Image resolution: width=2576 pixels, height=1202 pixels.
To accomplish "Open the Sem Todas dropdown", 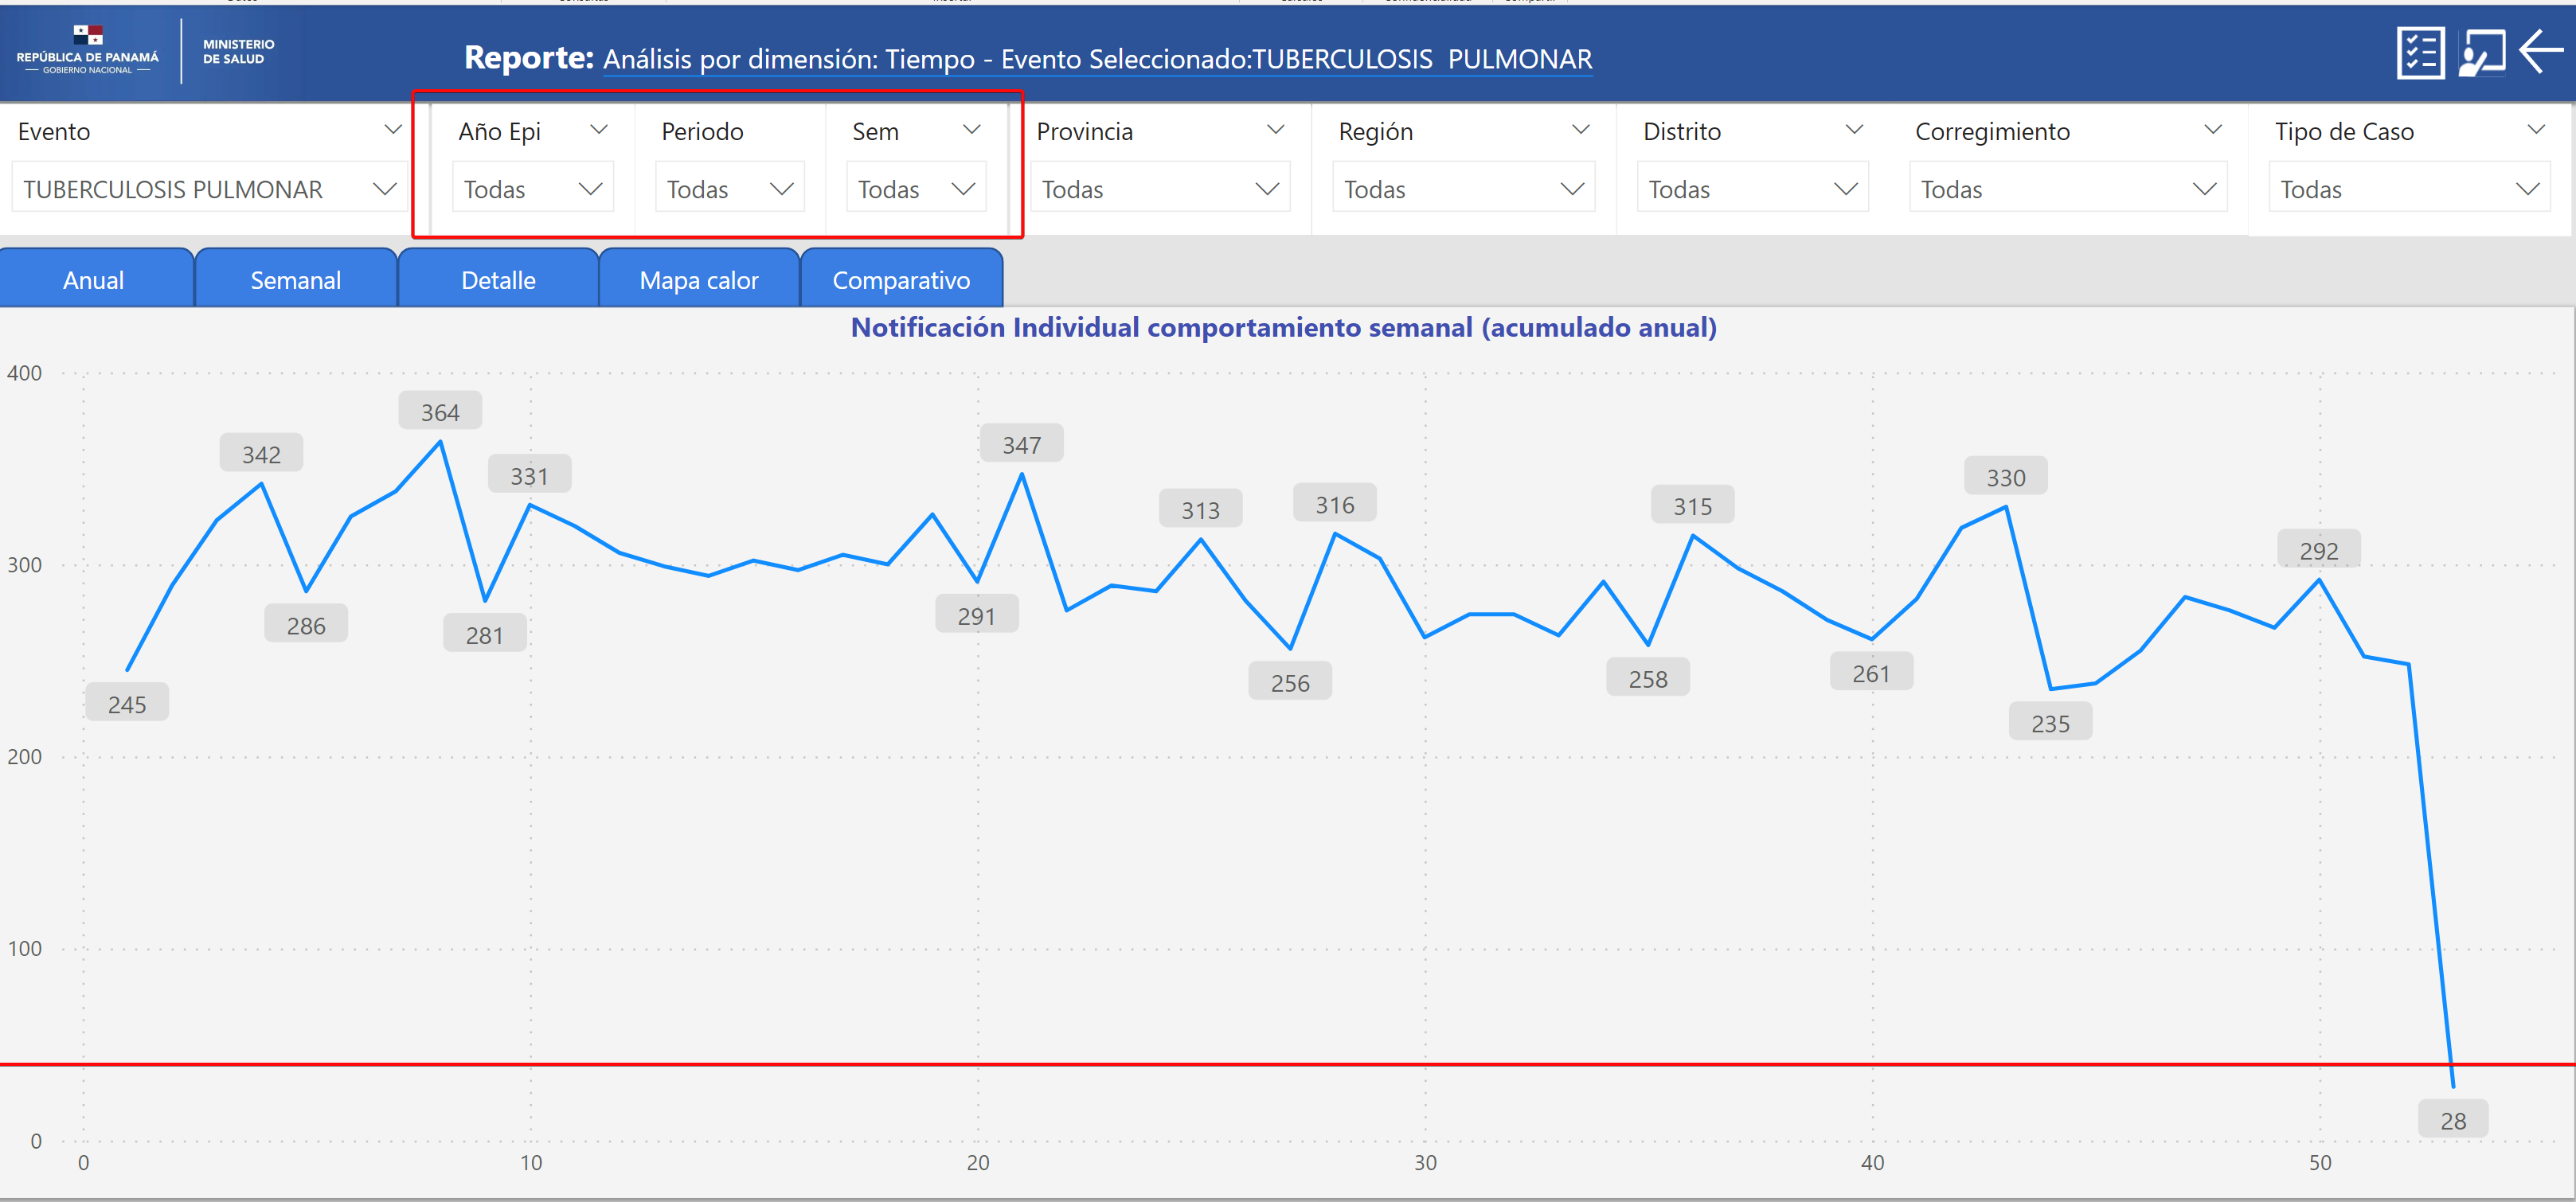I will 916,189.
